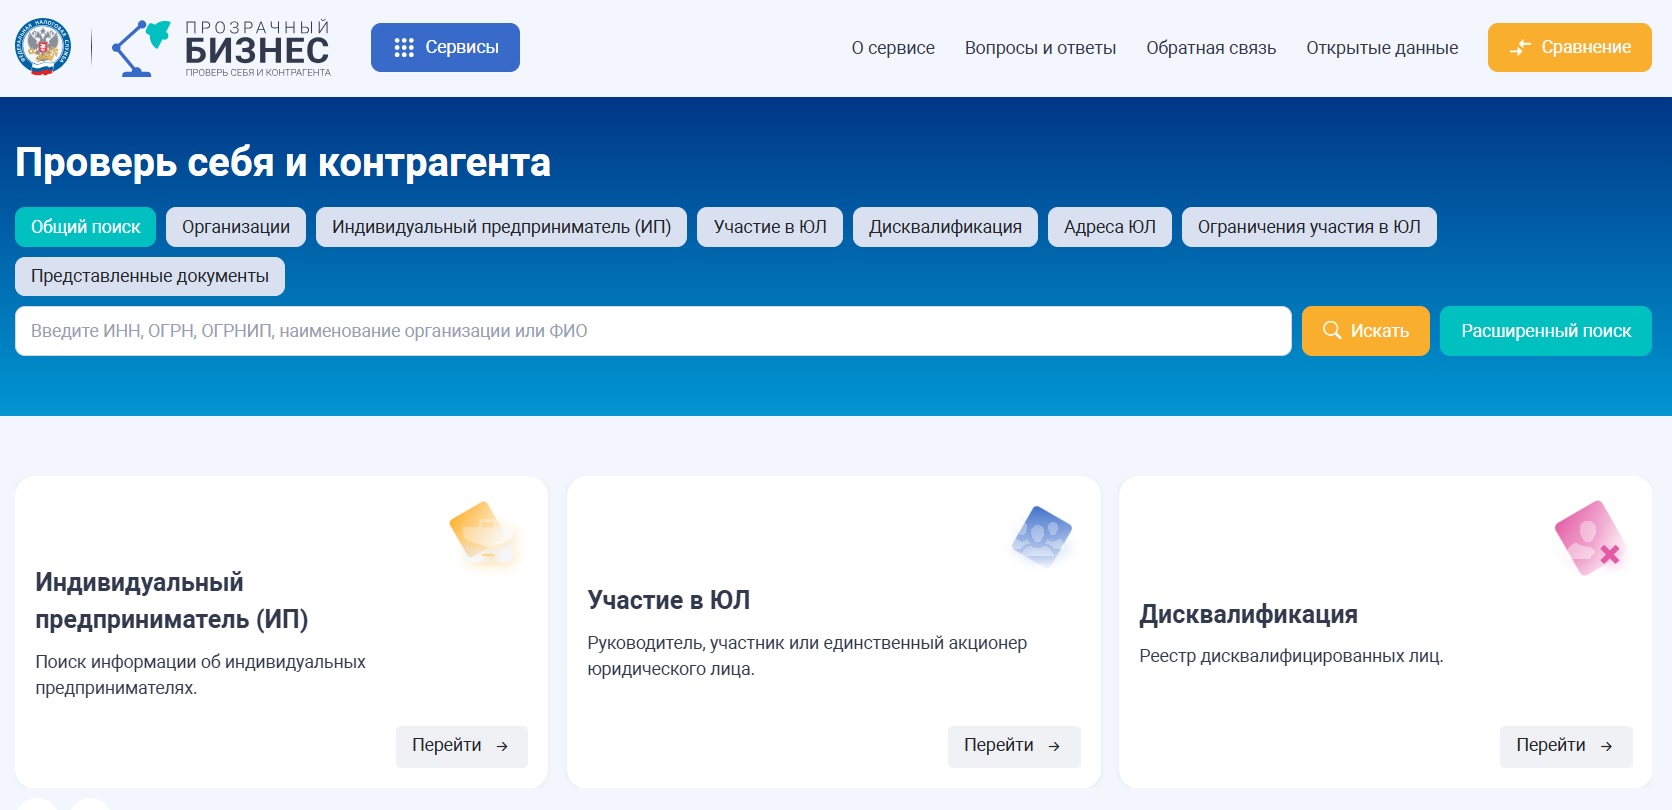Click the pink person-cross Дисквалификация icon
This screenshot has width=1672, height=810.
click(1590, 539)
